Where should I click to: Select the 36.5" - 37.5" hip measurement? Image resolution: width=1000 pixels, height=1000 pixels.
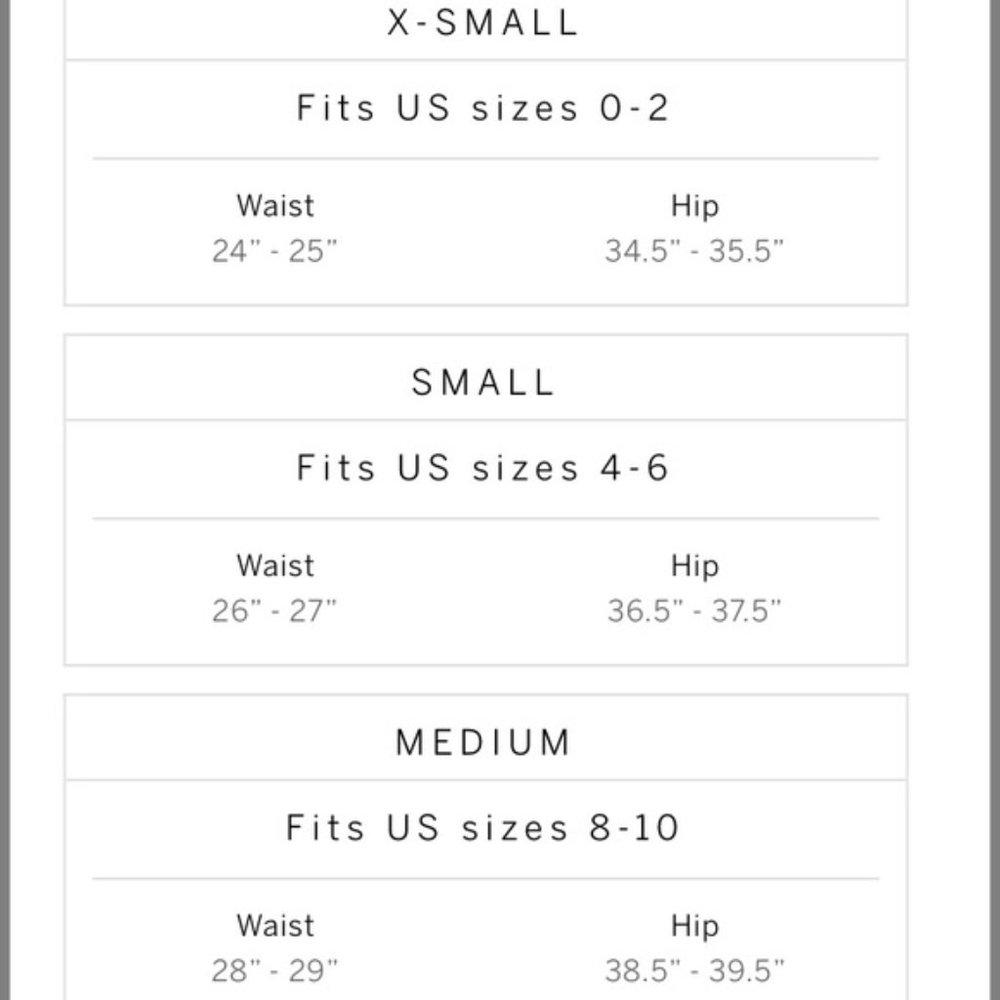point(694,611)
